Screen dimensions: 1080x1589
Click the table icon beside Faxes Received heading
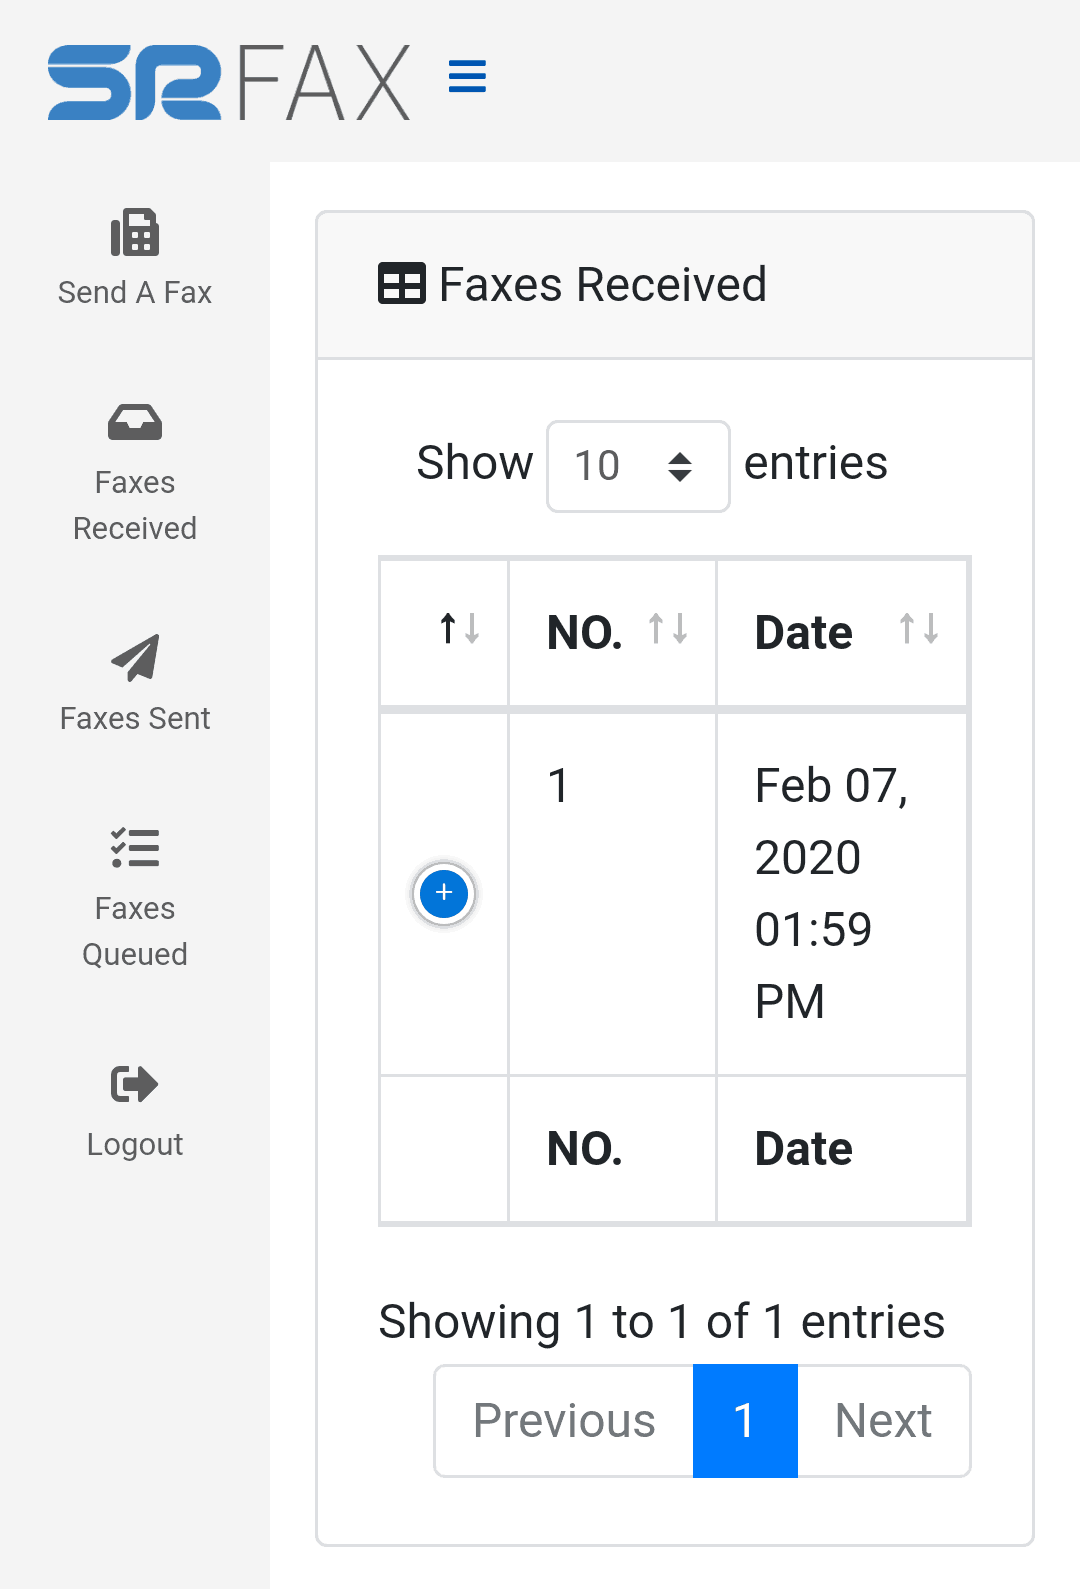point(400,284)
